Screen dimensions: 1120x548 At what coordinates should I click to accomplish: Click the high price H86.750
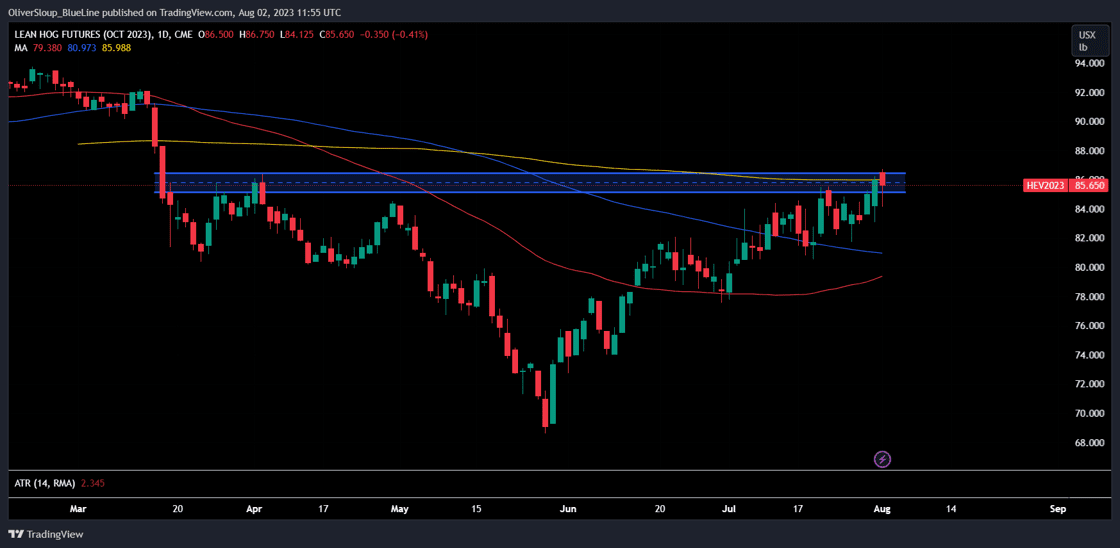[256, 35]
